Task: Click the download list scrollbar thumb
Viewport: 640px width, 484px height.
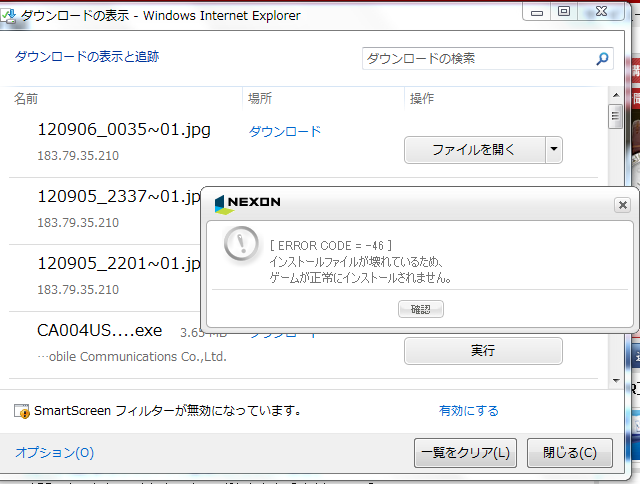Action: click(x=616, y=117)
